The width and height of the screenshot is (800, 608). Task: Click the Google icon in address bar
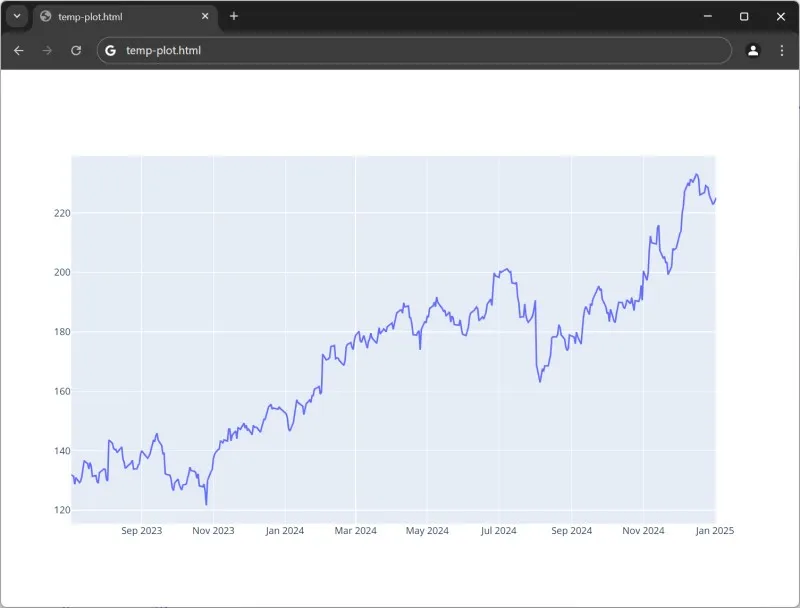pyautogui.click(x=110, y=50)
